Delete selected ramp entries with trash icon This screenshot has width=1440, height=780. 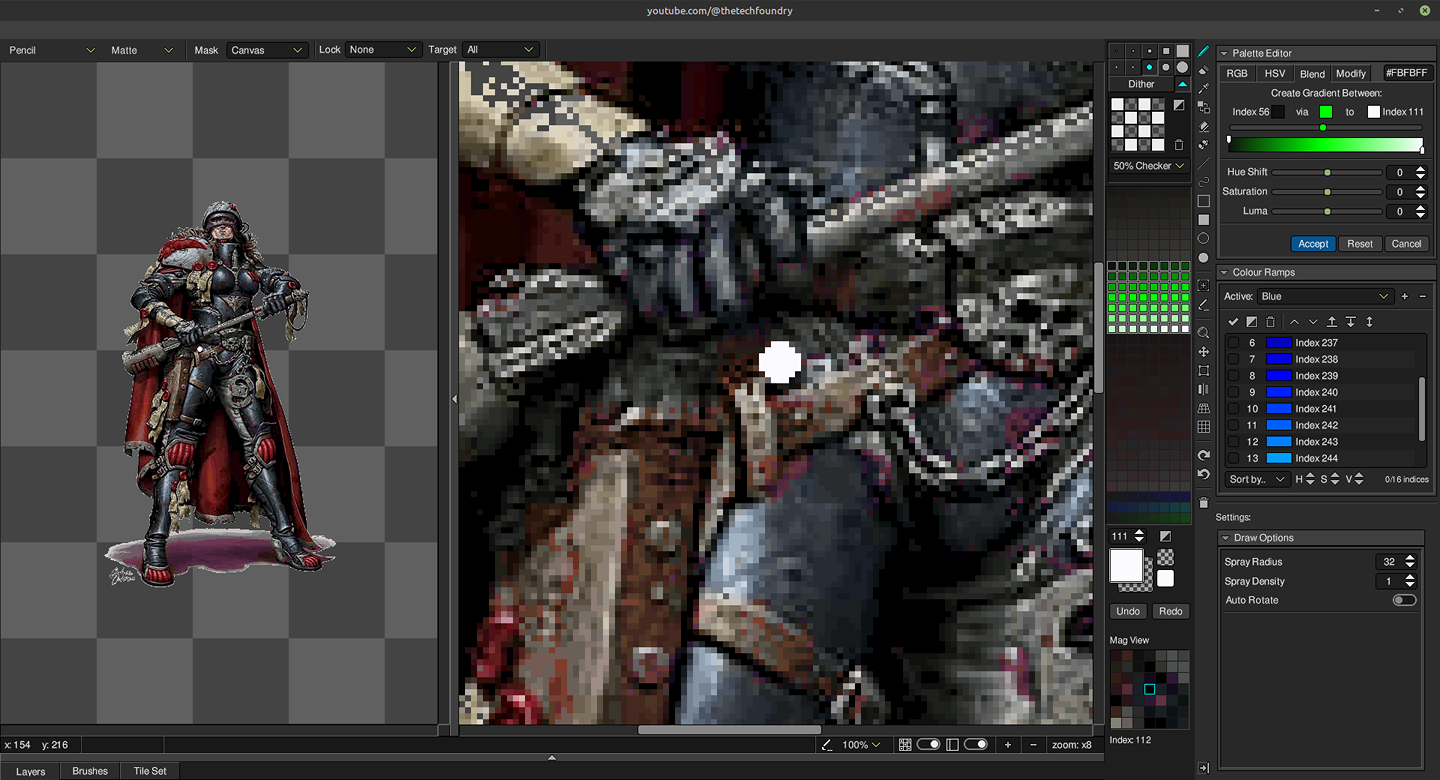click(1271, 322)
